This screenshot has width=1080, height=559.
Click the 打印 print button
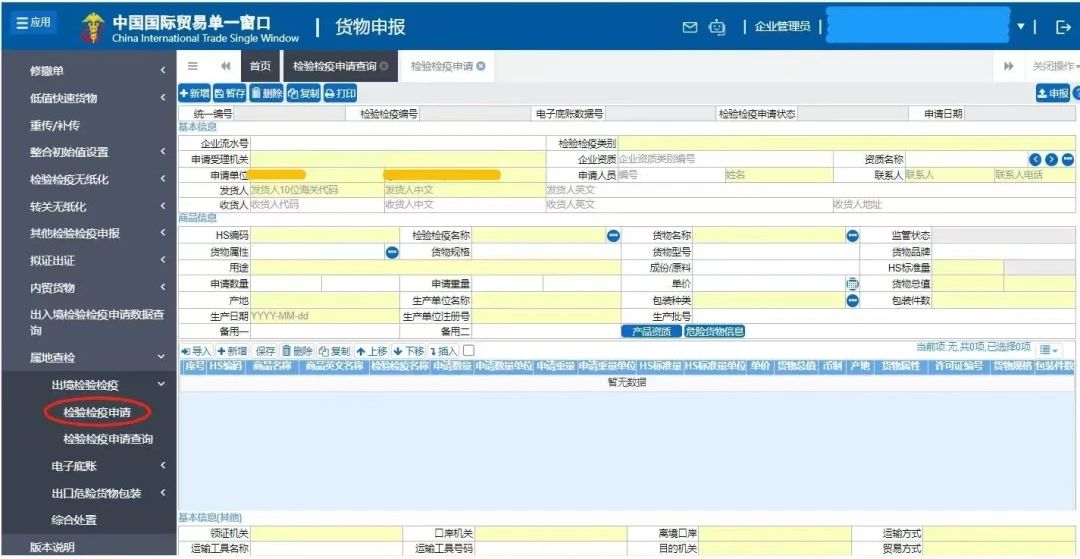click(340, 93)
